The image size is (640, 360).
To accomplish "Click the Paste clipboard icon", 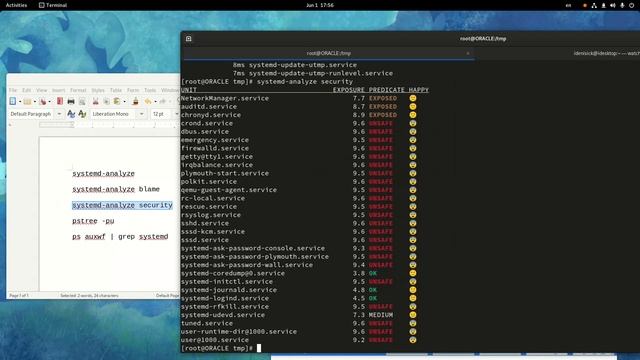I will click(x=117, y=101).
